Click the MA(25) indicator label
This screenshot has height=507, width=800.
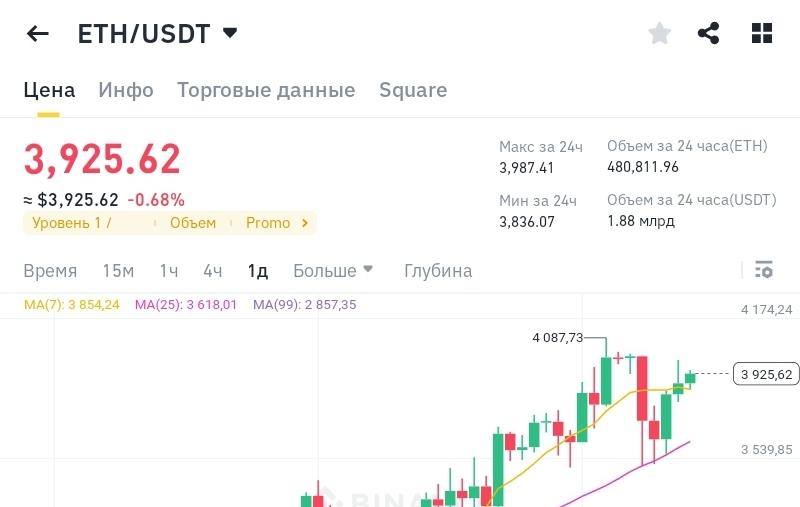(x=186, y=305)
